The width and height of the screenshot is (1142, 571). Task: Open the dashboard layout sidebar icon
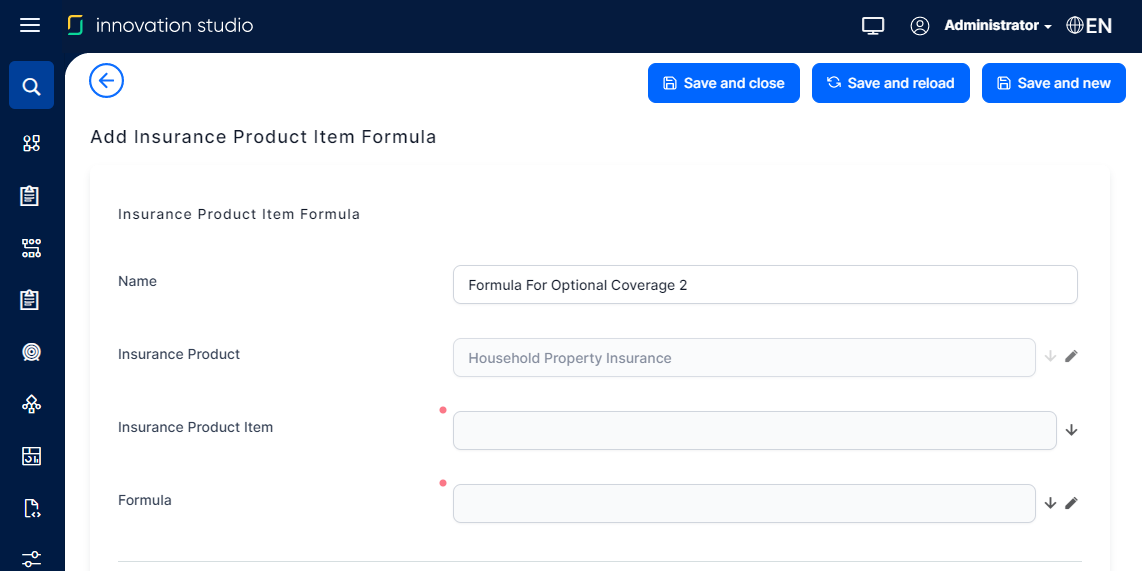tap(31, 457)
